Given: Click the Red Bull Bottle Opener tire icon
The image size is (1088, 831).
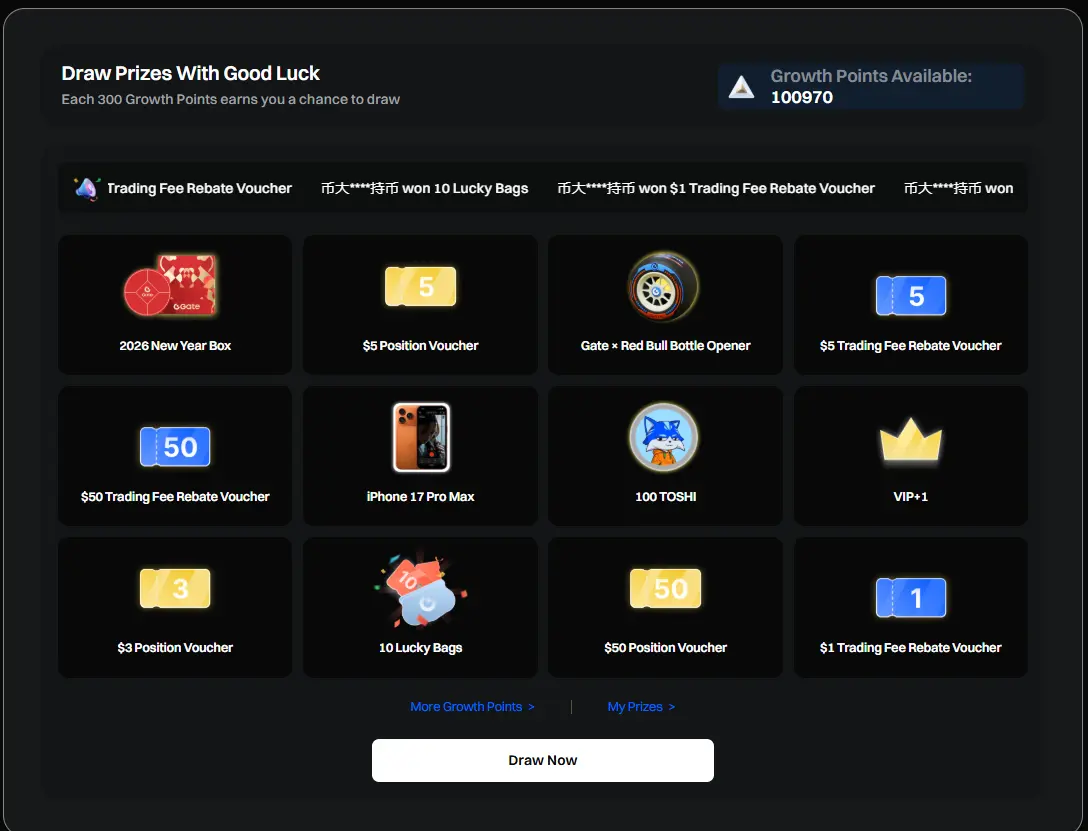Looking at the screenshot, I should [x=663, y=286].
